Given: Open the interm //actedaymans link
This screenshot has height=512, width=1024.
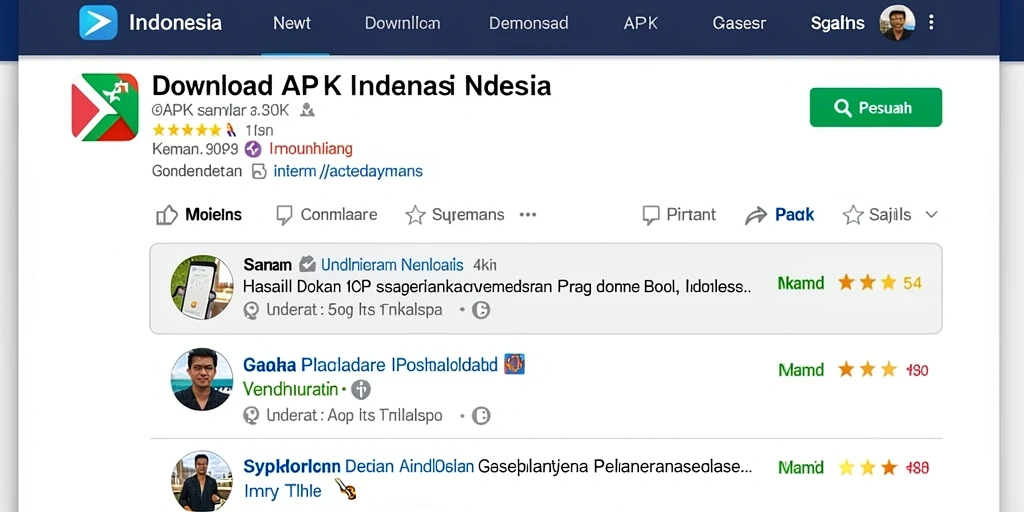Looking at the screenshot, I should tap(348, 172).
